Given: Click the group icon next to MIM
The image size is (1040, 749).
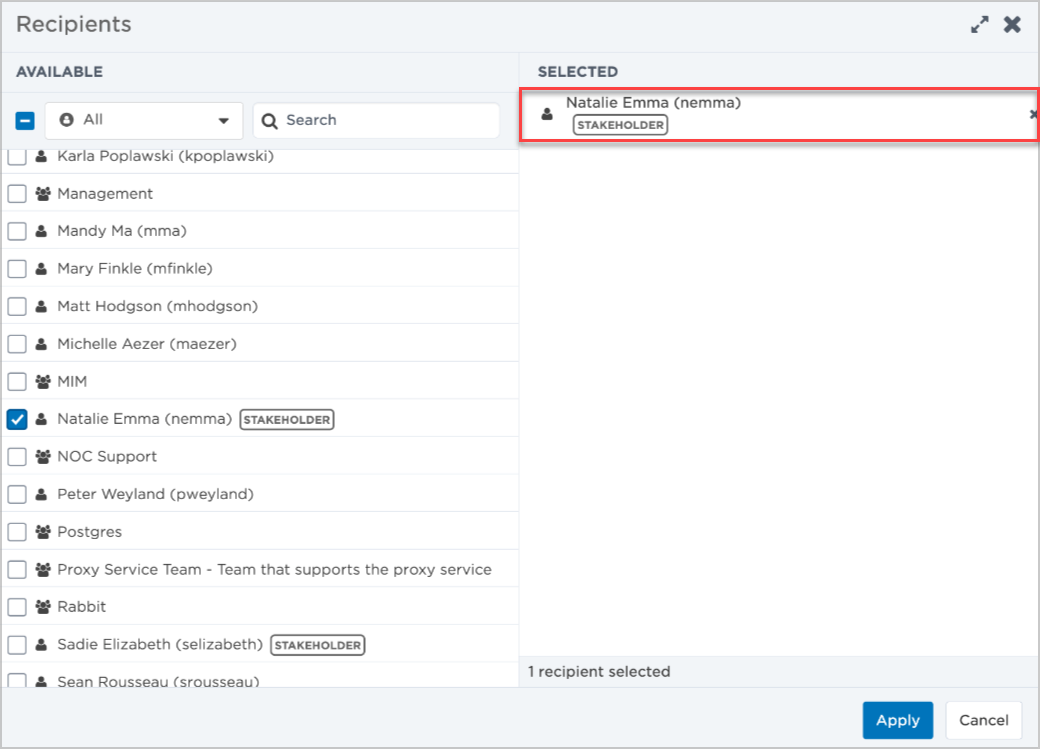Looking at the screenshot, I should pos(42,382).
